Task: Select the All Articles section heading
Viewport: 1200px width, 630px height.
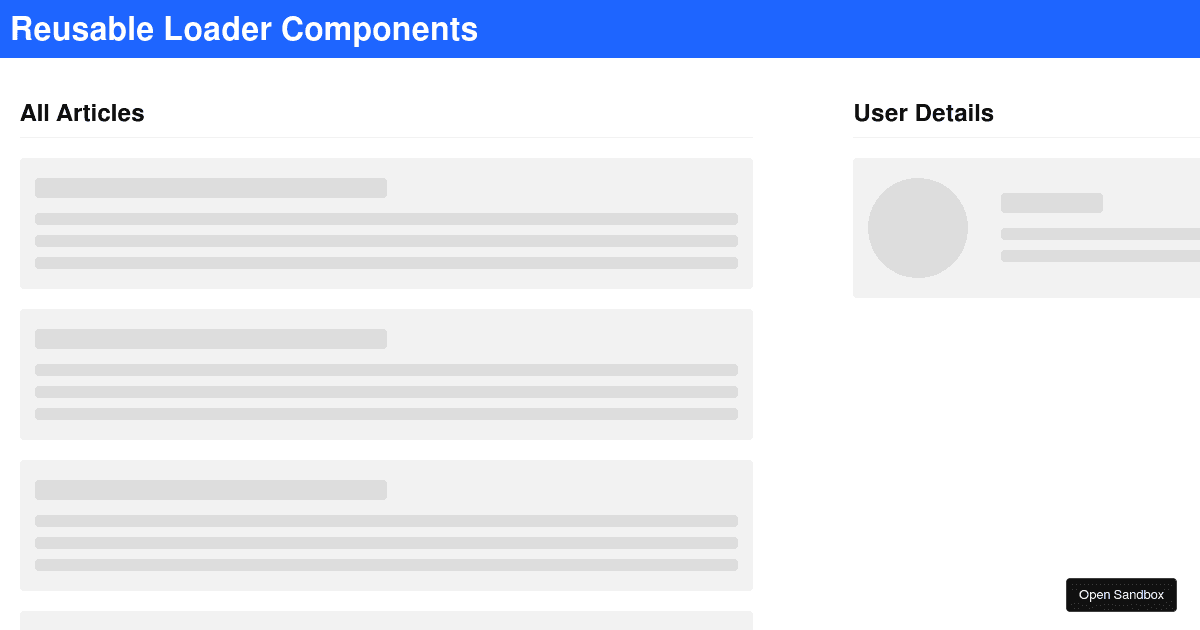Action: click(82, 113)
